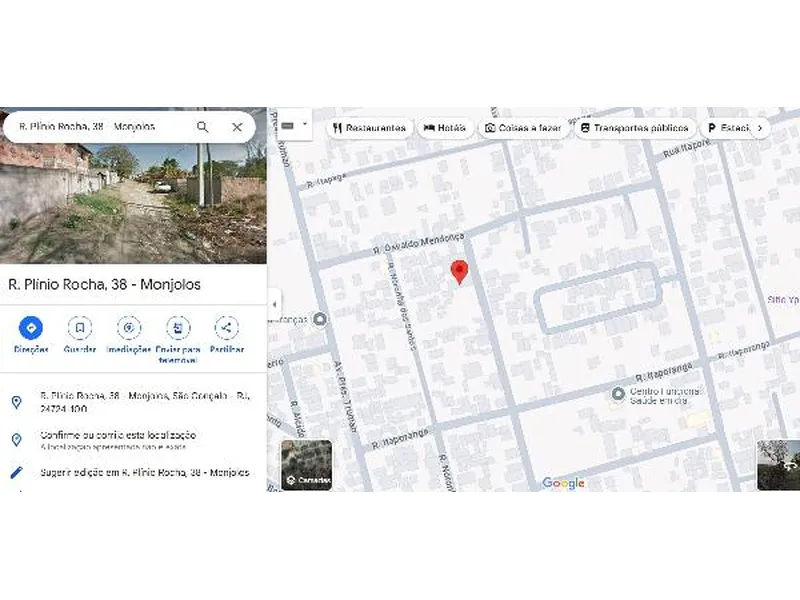Save the place with Guardar icon

[x=80, y=328]
